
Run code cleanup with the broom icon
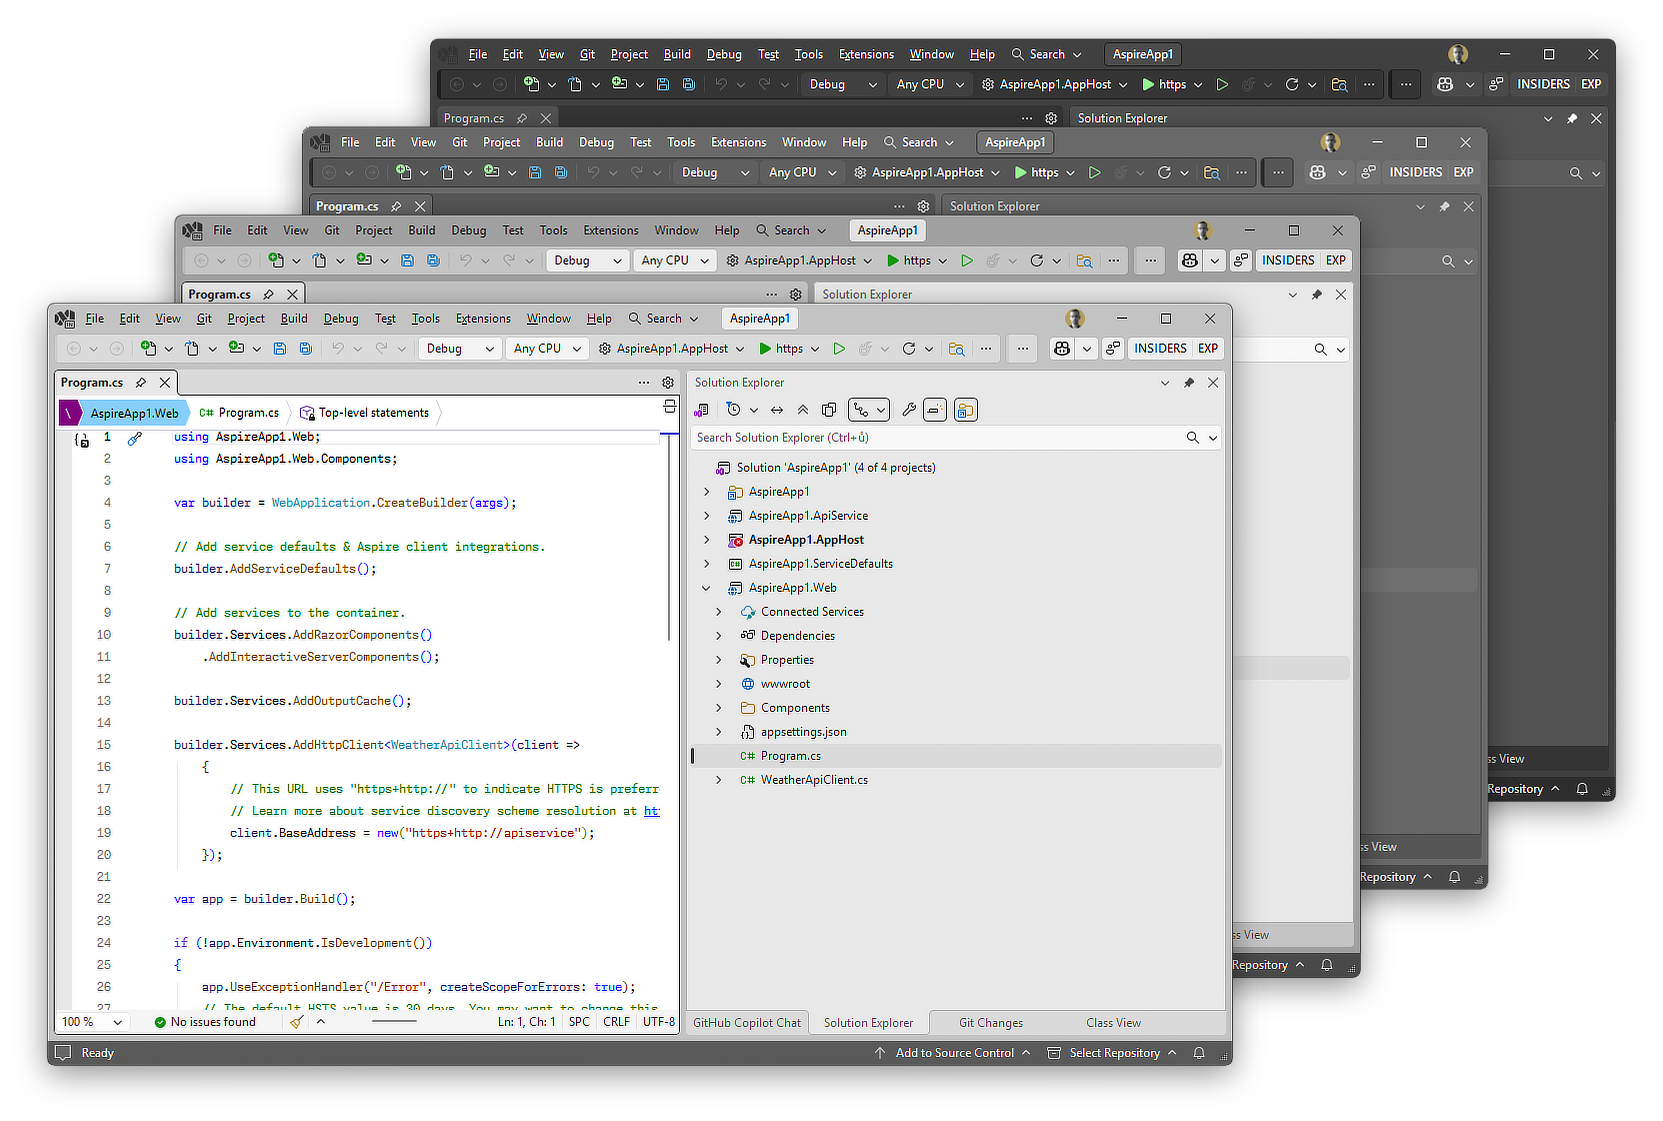pyautogui.click(x=297, y=1022)
